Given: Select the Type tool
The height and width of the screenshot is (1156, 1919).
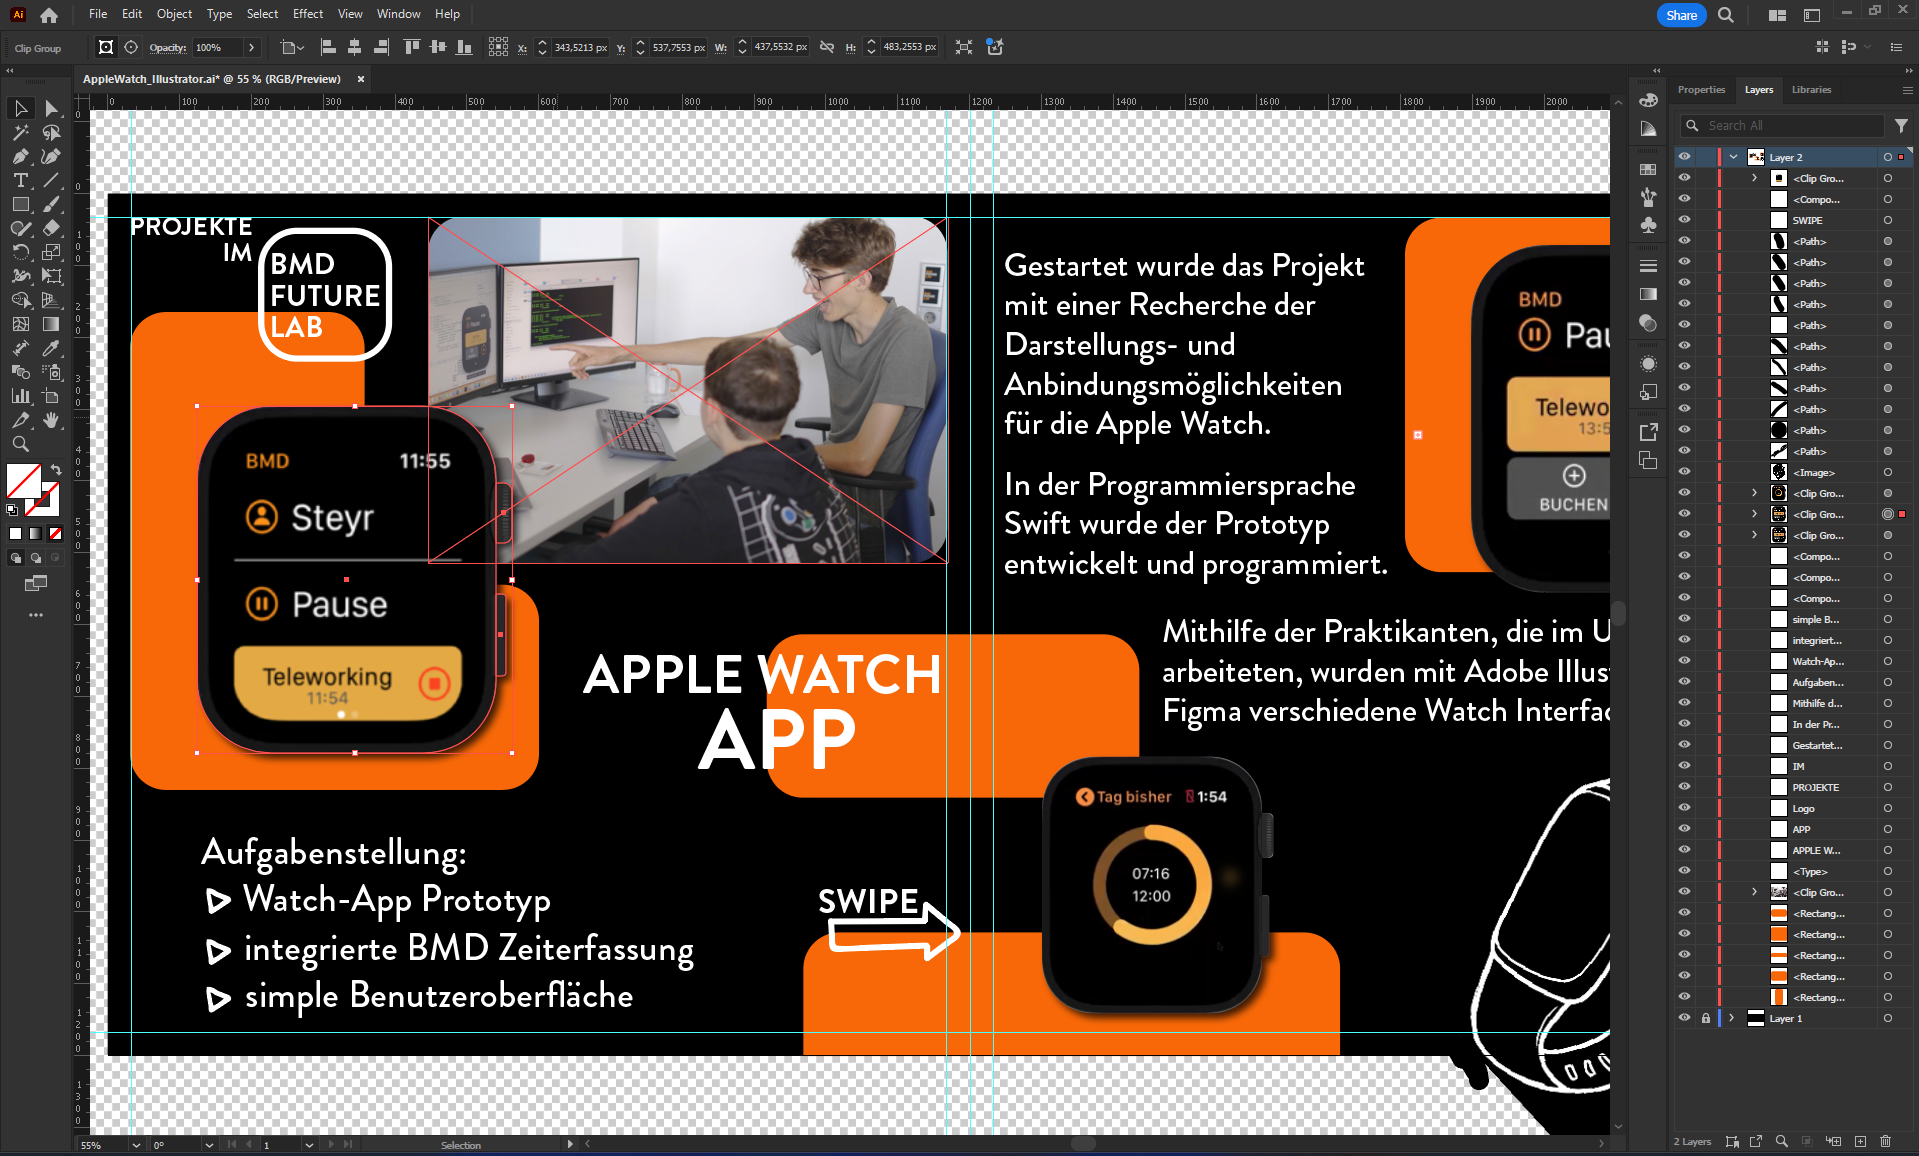Looking at the screenshot, I should point(21,180).
